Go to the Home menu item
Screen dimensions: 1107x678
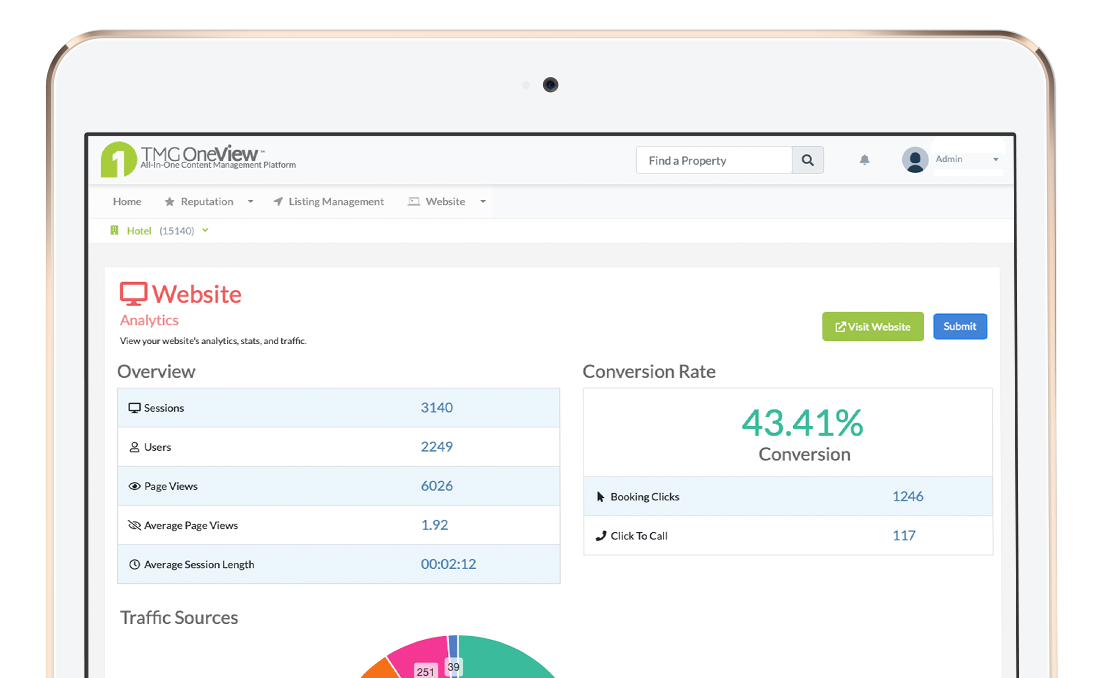click(127, 202)
